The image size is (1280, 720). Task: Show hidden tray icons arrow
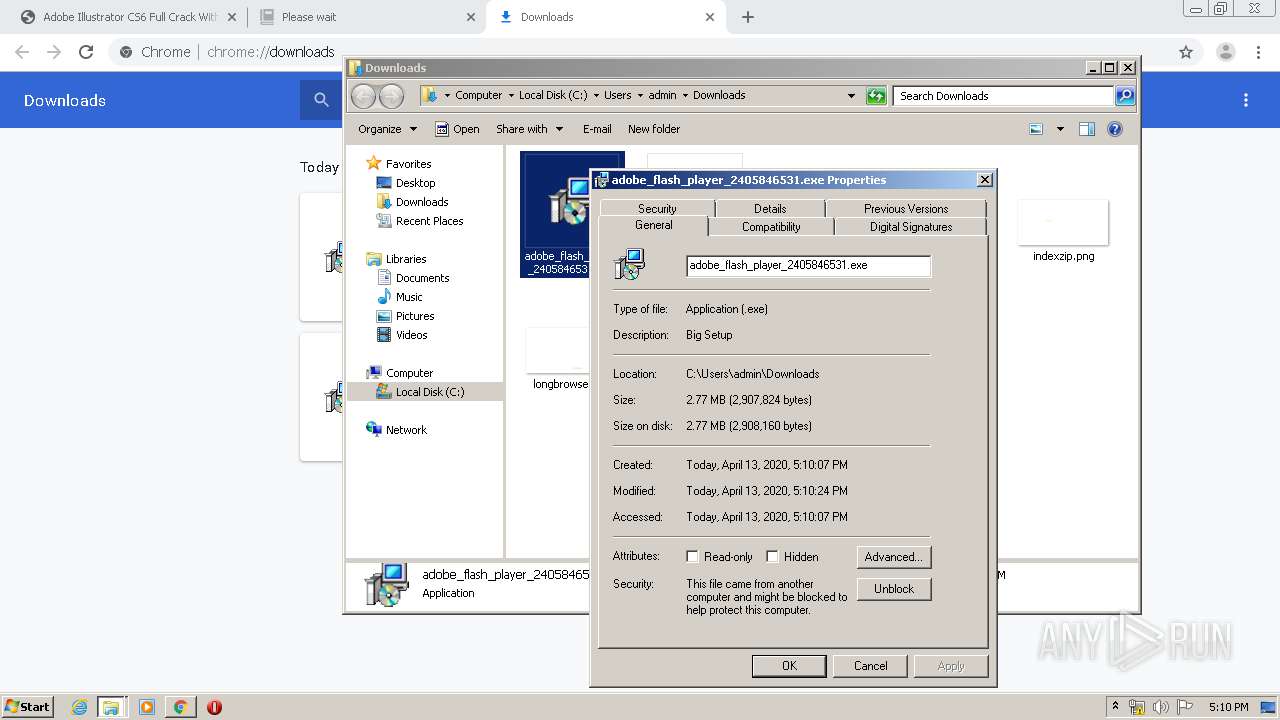(1116, 707)
